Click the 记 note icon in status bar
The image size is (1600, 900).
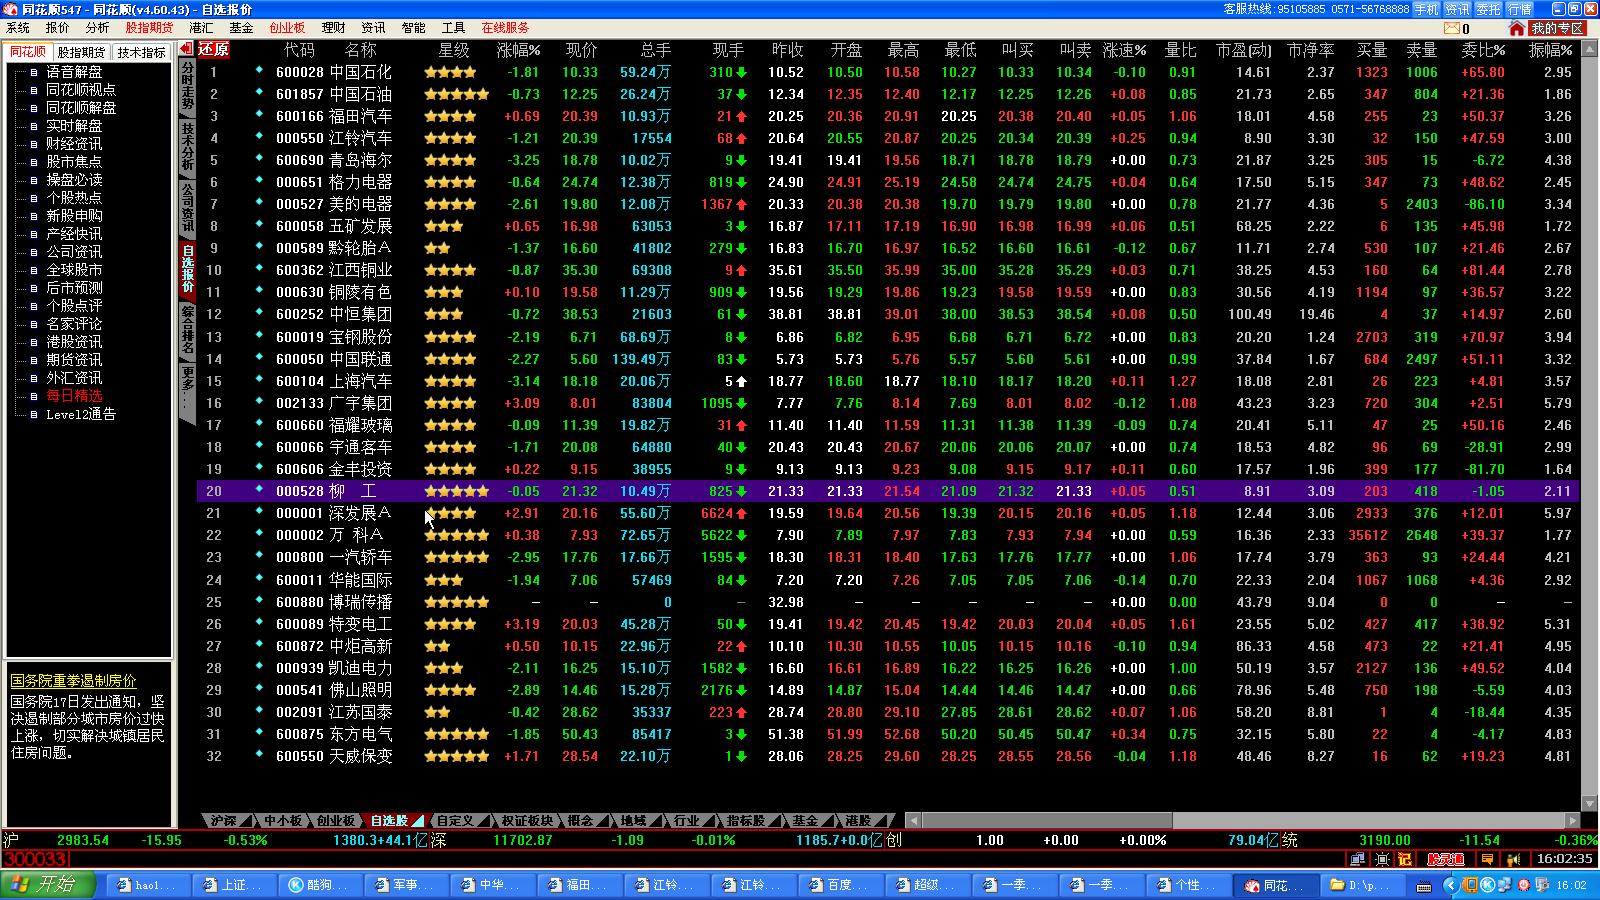point(1405,859)
